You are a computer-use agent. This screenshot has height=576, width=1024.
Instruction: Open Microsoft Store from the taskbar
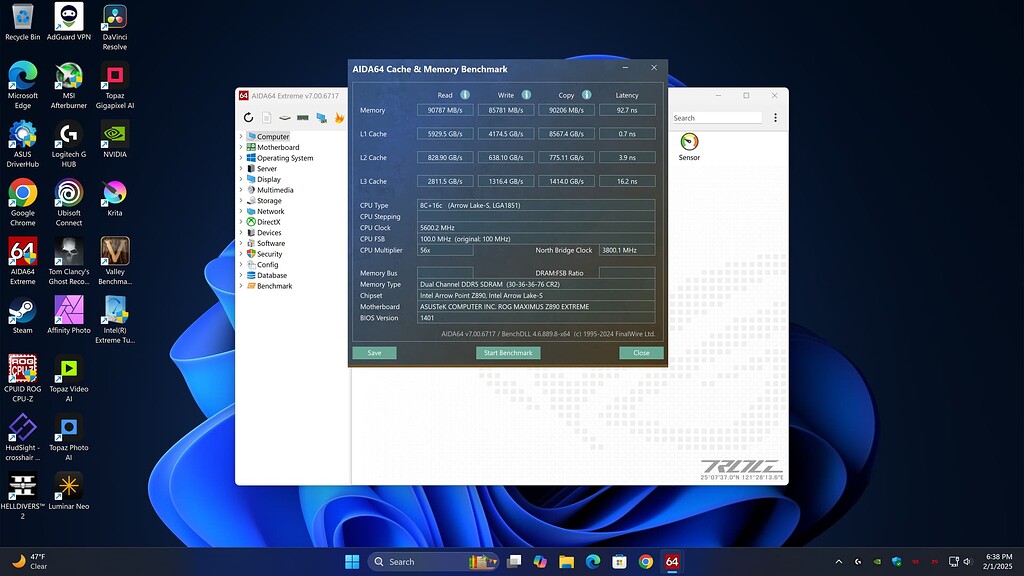pos(619,562)
